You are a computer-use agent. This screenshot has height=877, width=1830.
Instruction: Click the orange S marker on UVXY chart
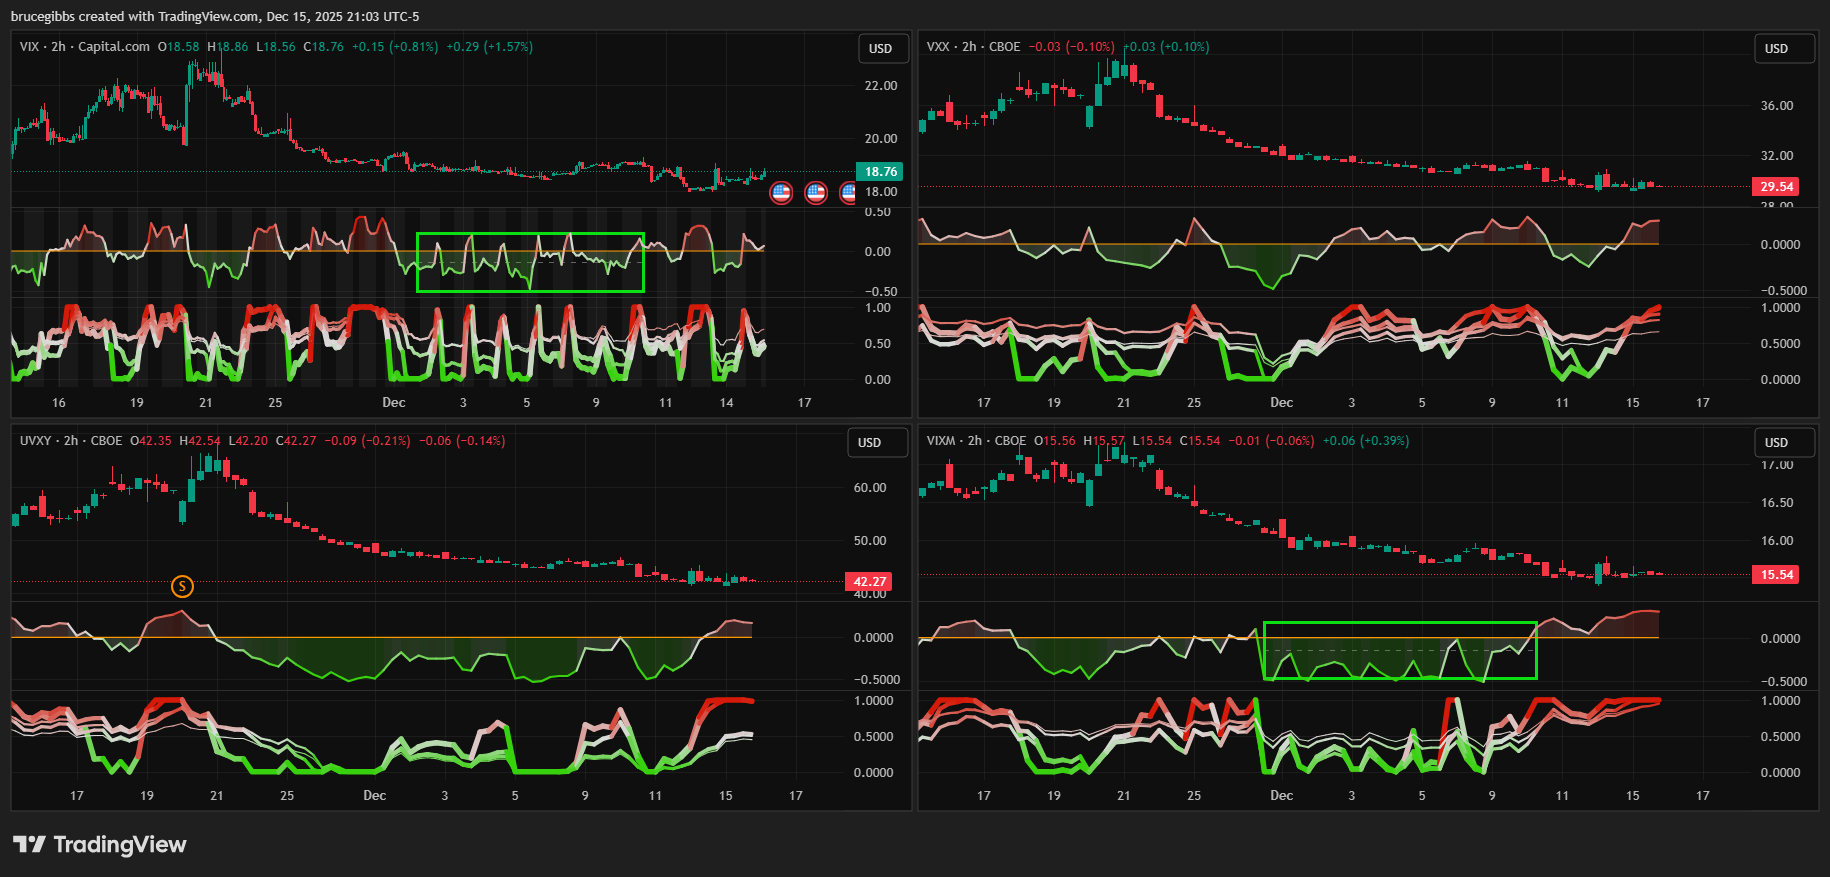tap(182, 586)
